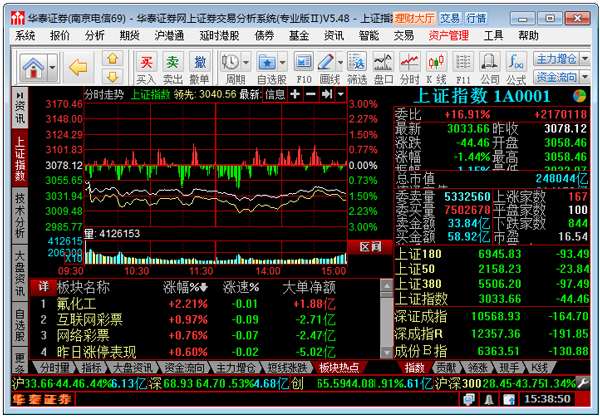Switch to the 板块热点 bottom tab

tap(339, 368)
